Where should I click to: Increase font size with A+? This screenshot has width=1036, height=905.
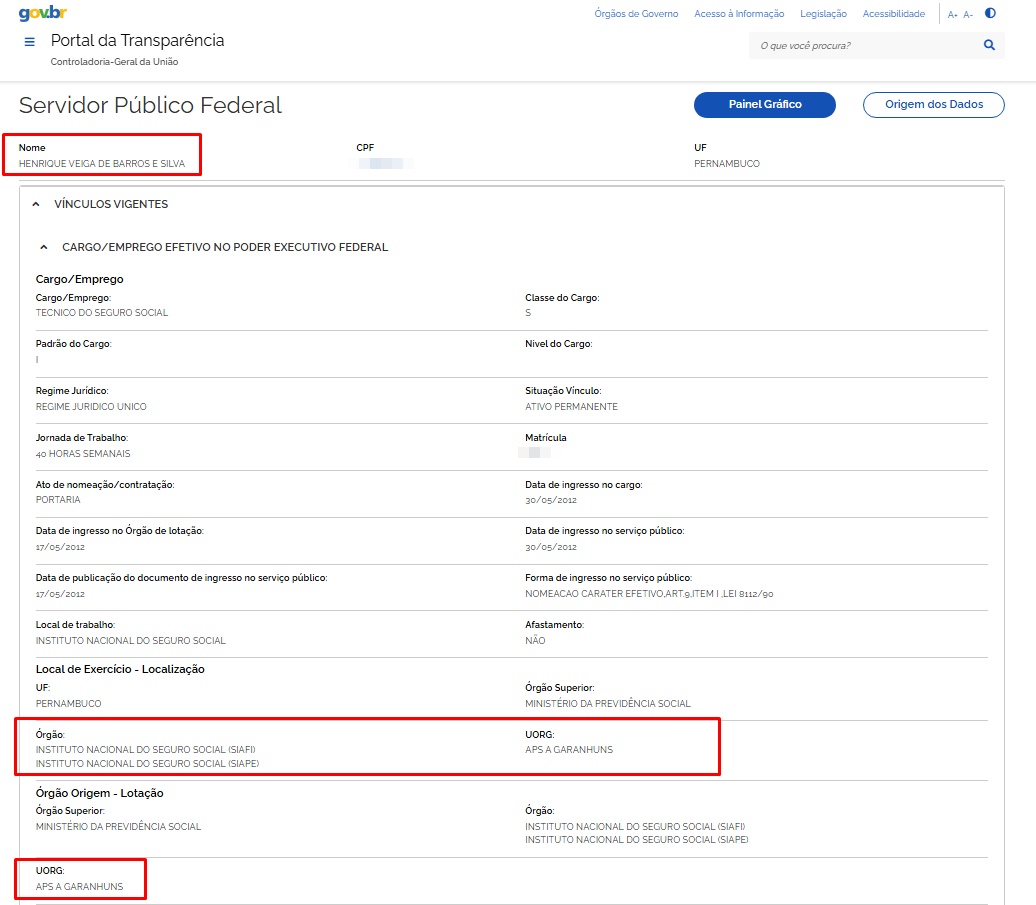(953, 15)
